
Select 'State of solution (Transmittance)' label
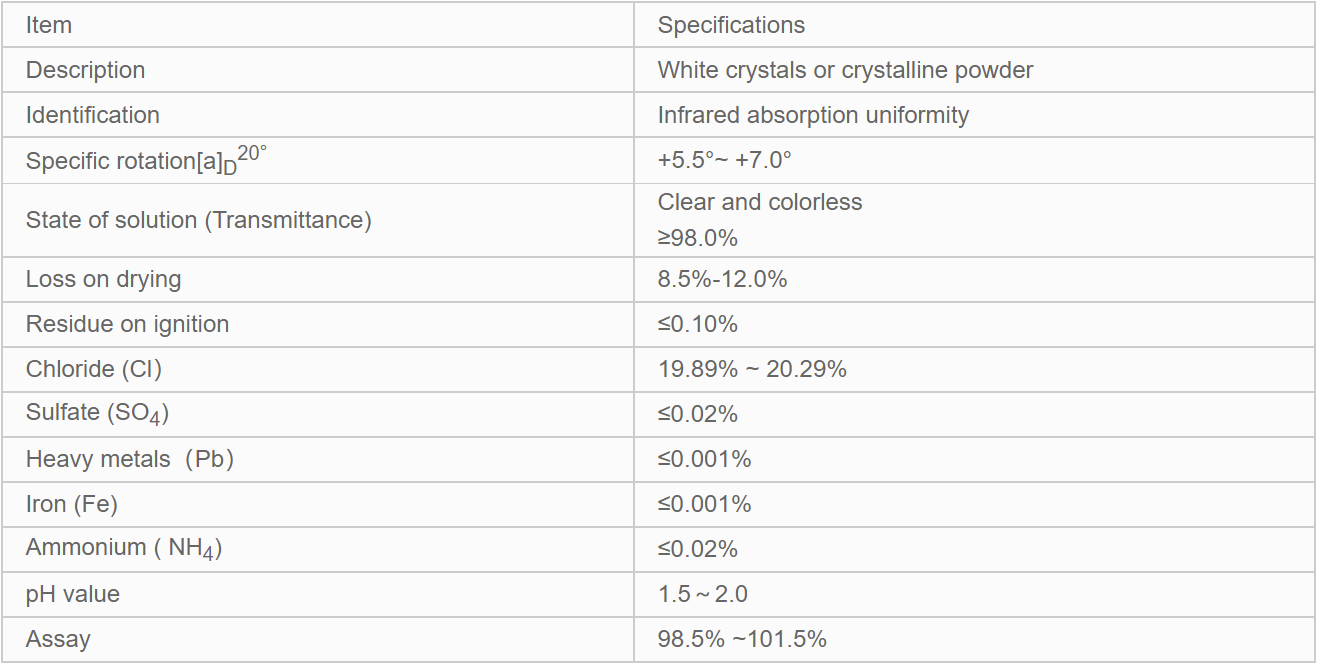coord(198,220)
